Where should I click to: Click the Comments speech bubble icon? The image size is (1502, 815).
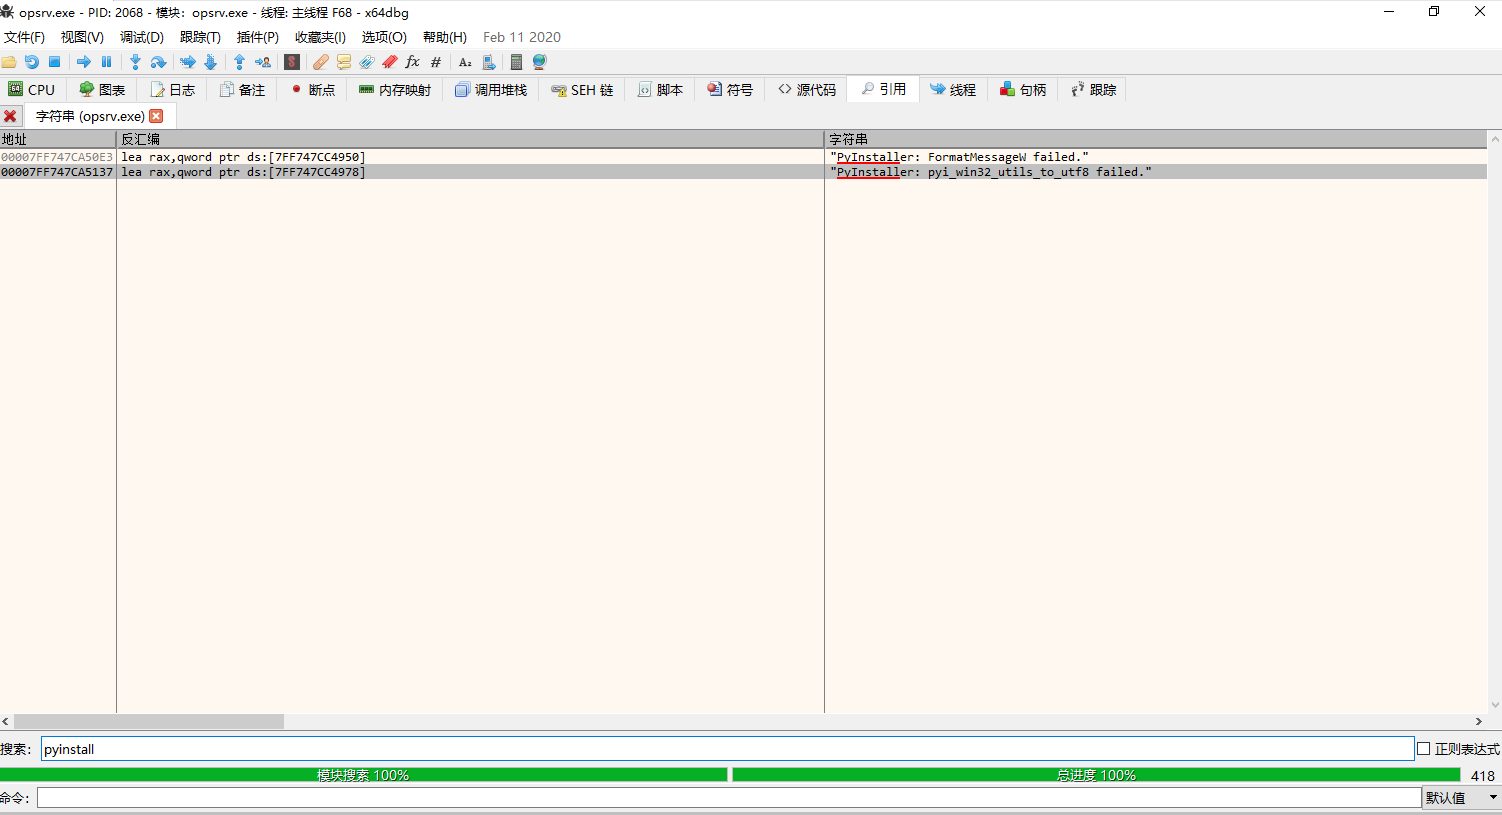pos(344,62)
